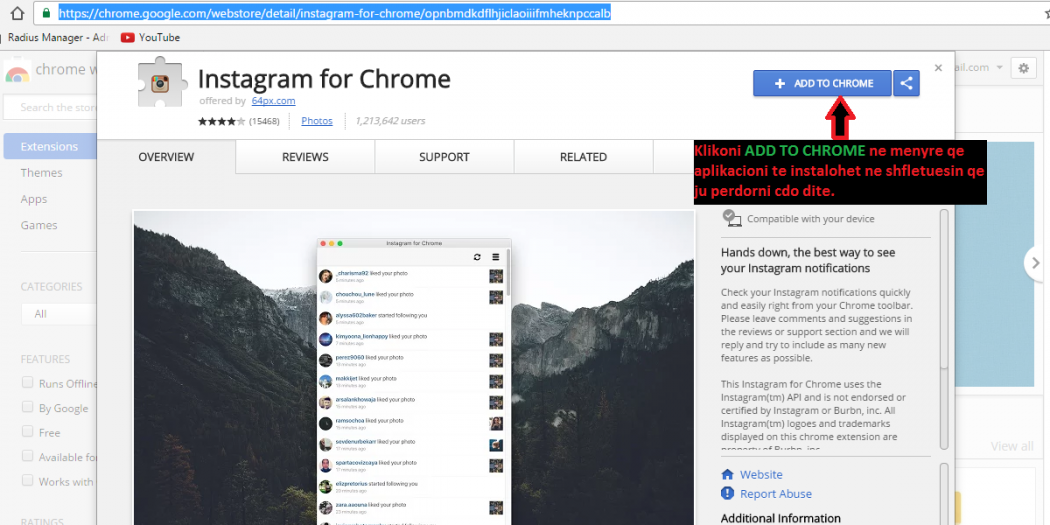Select Games in the sidebar

39,225
